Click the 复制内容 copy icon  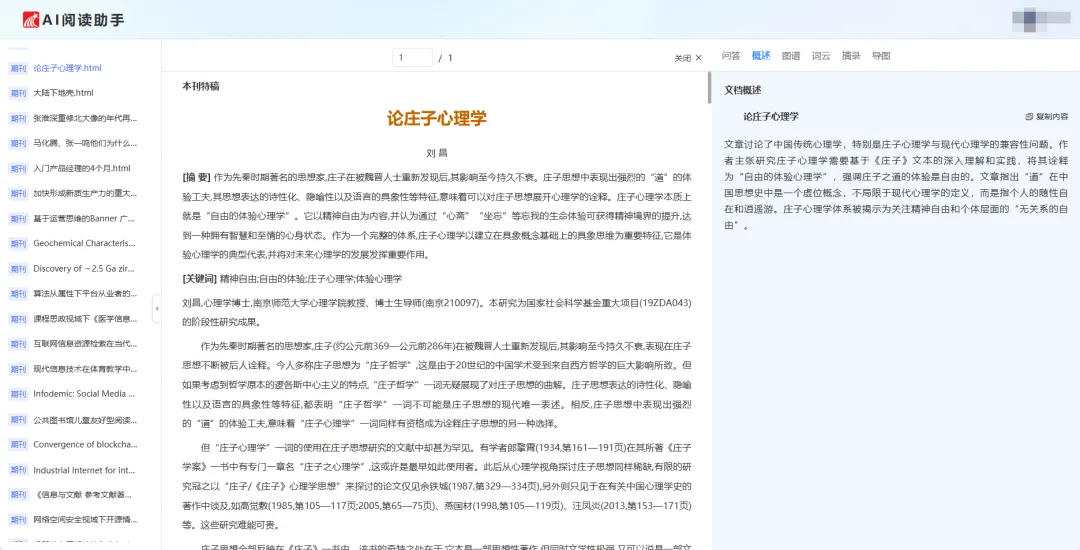tap(1029, 117)
